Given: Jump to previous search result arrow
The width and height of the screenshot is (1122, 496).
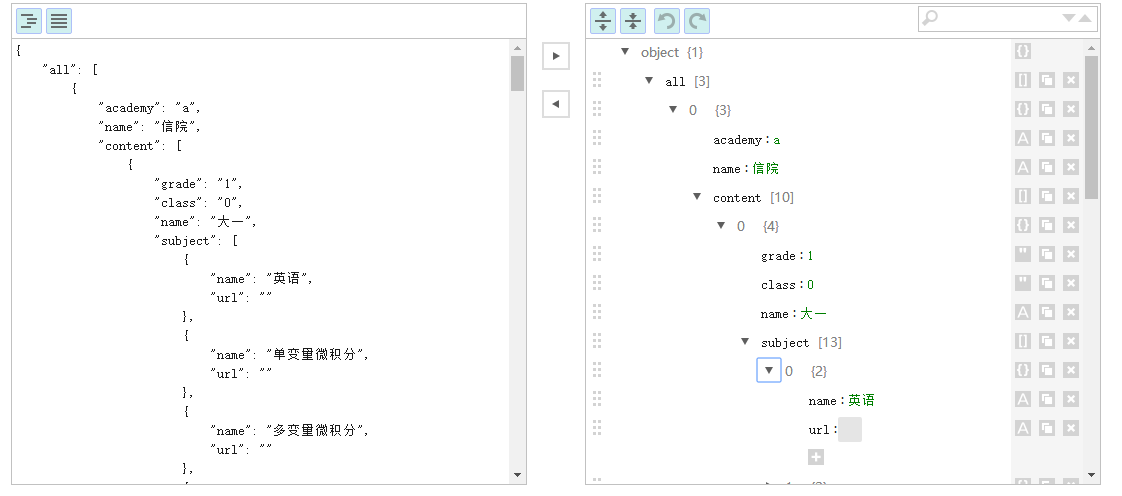Looking at the screenshot, I should tap(1086, 19).
